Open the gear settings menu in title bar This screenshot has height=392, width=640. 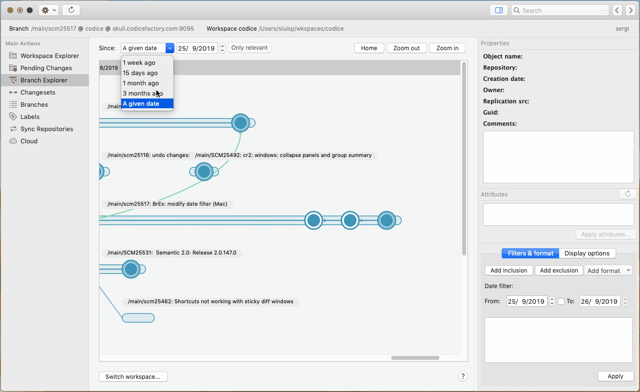pos(49,10)
